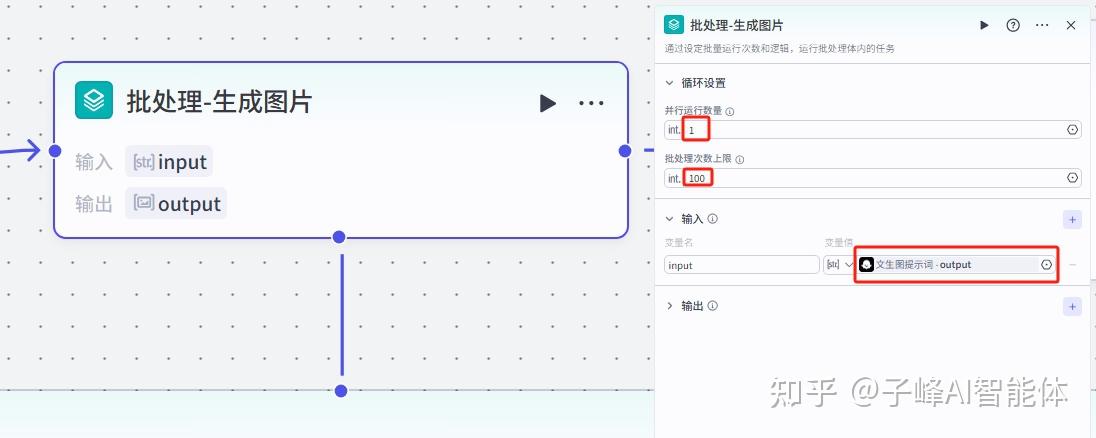
Task: Click info icon next to 并行运行数量
Action: [729, 112]
